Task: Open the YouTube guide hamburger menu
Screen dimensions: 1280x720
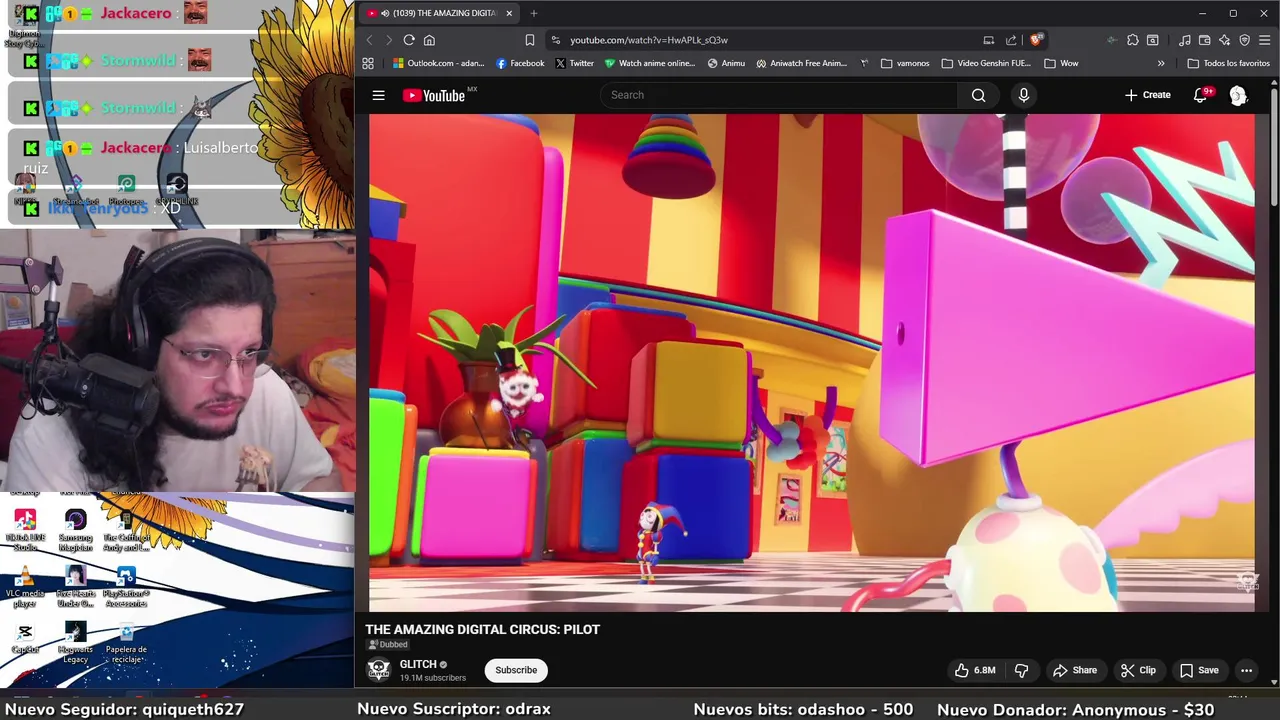Action: click(378, 95)
